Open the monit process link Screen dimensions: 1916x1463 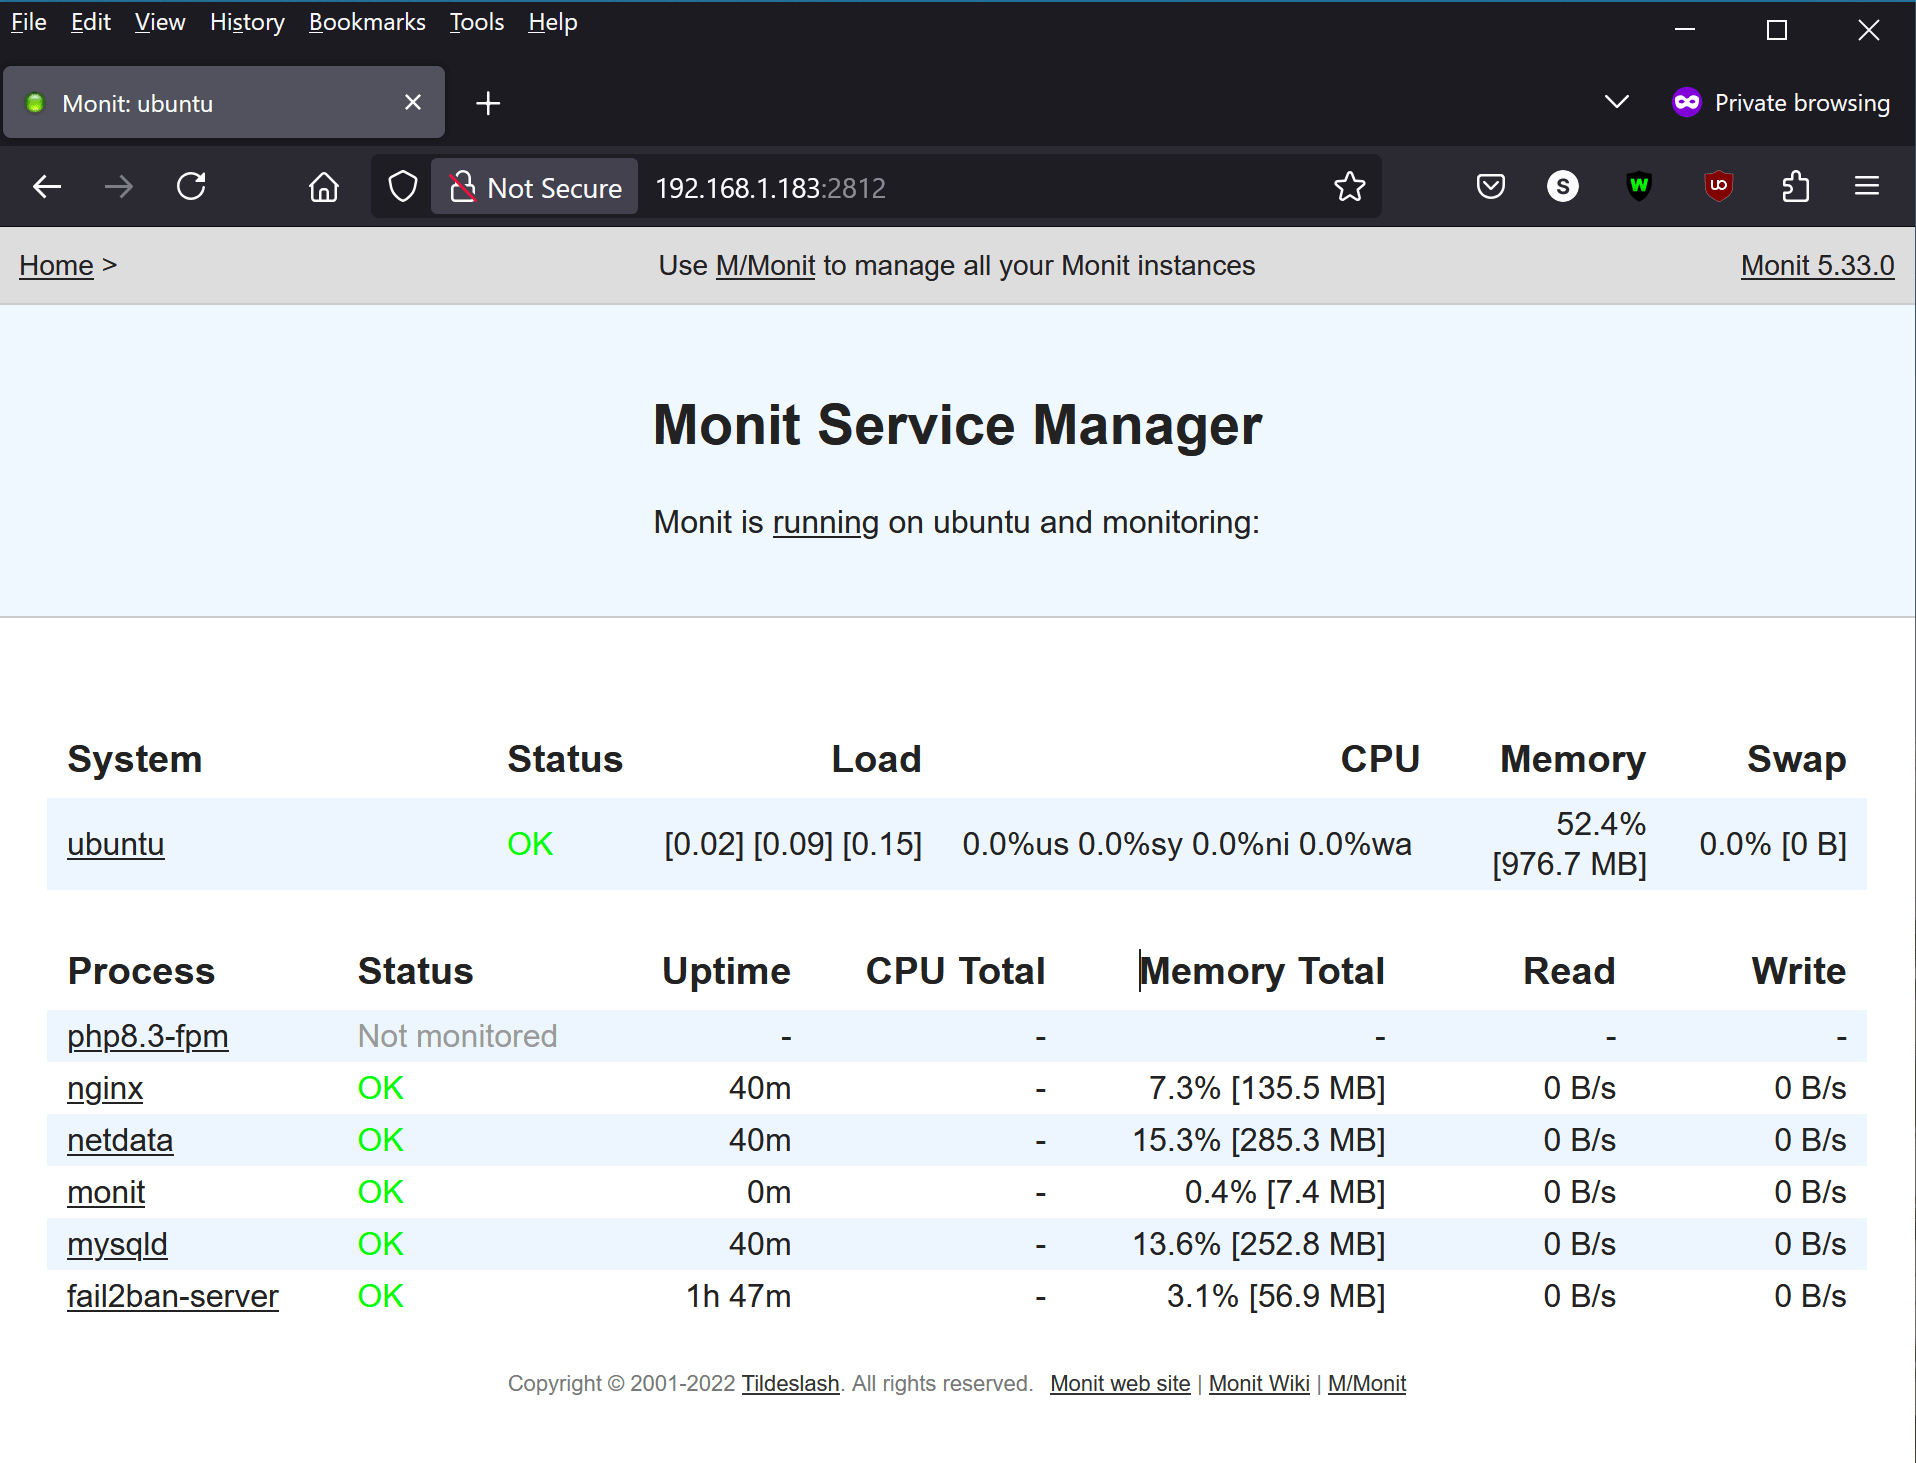[106, 1192]
